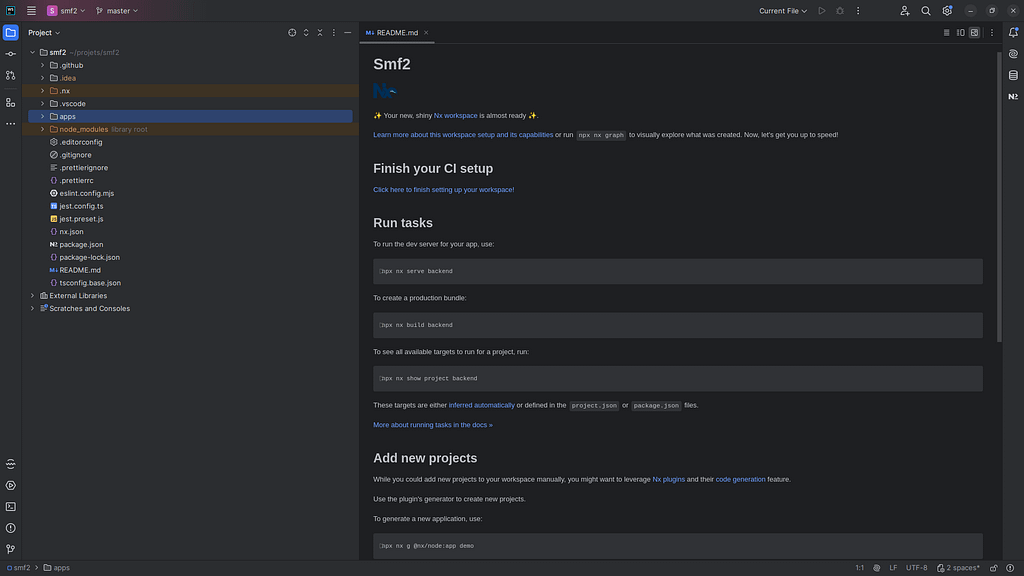Select opened file in Project tree
The width and height of the screenshot is (1024, 576).
[292, 33]
